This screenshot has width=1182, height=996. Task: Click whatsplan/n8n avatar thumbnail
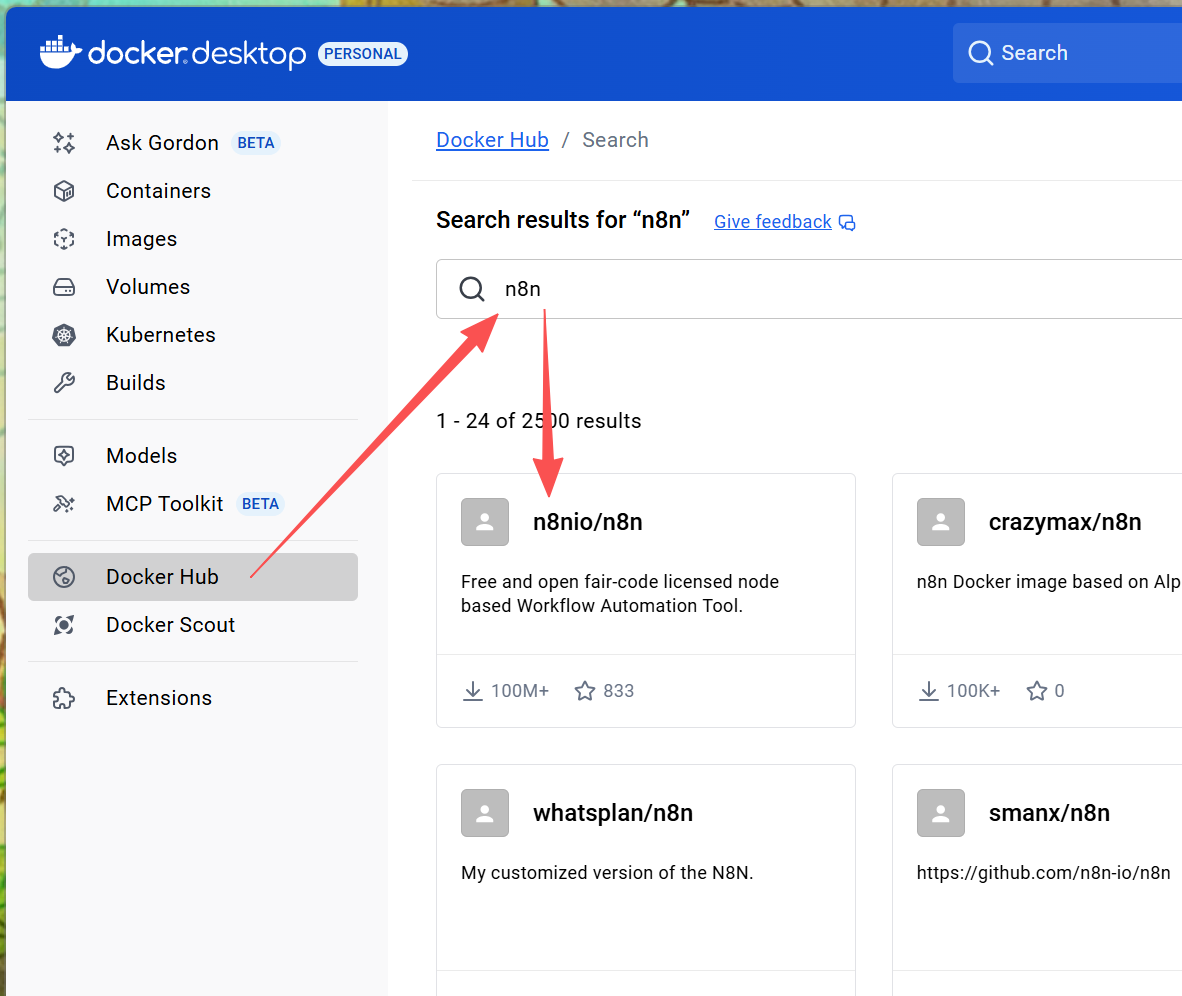coord(485,813)
